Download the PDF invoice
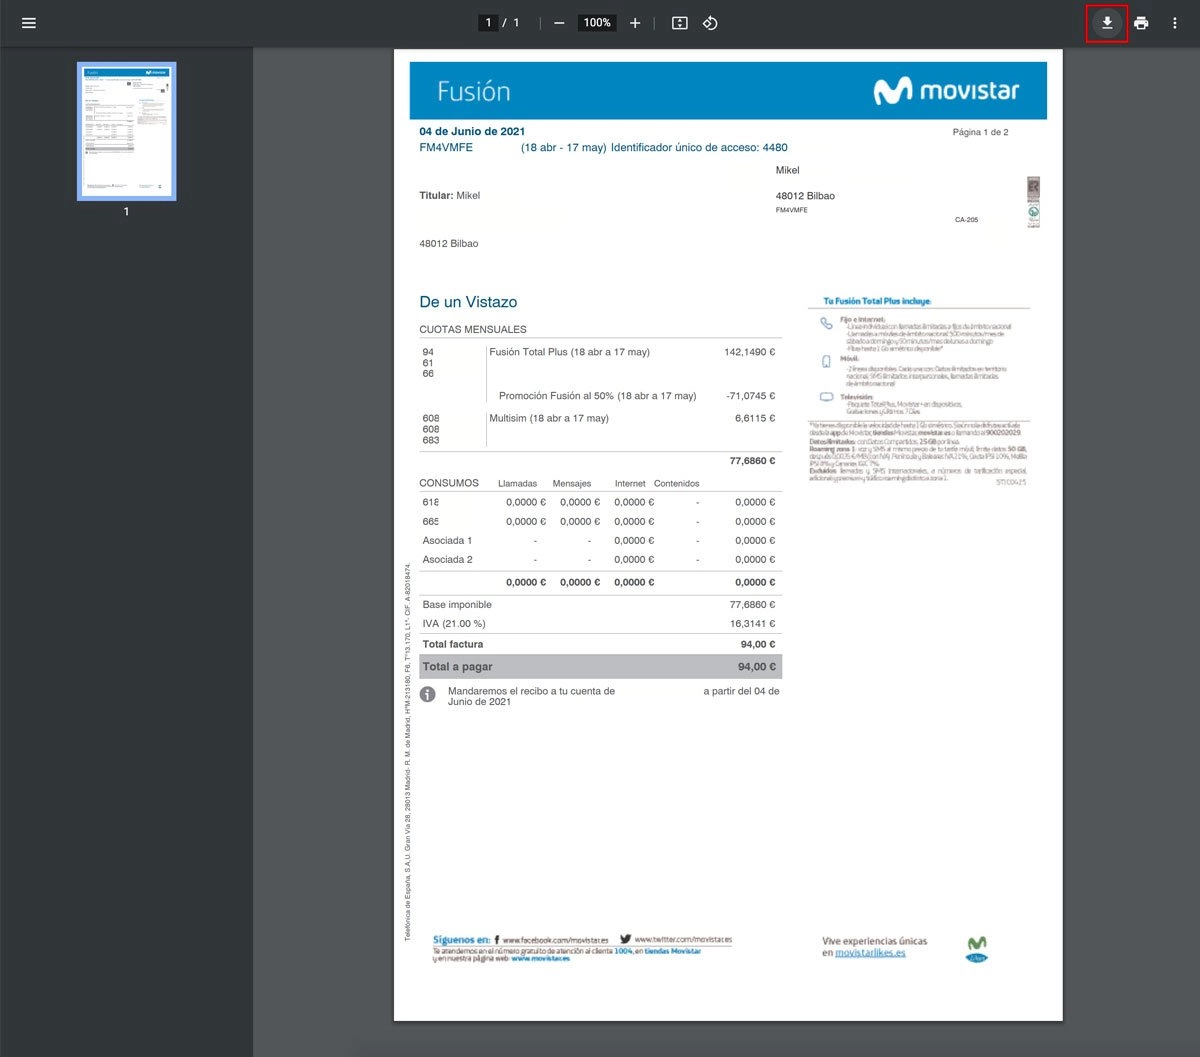The height and width of the screenshot is (1057, 1200). pos(1107,23)
